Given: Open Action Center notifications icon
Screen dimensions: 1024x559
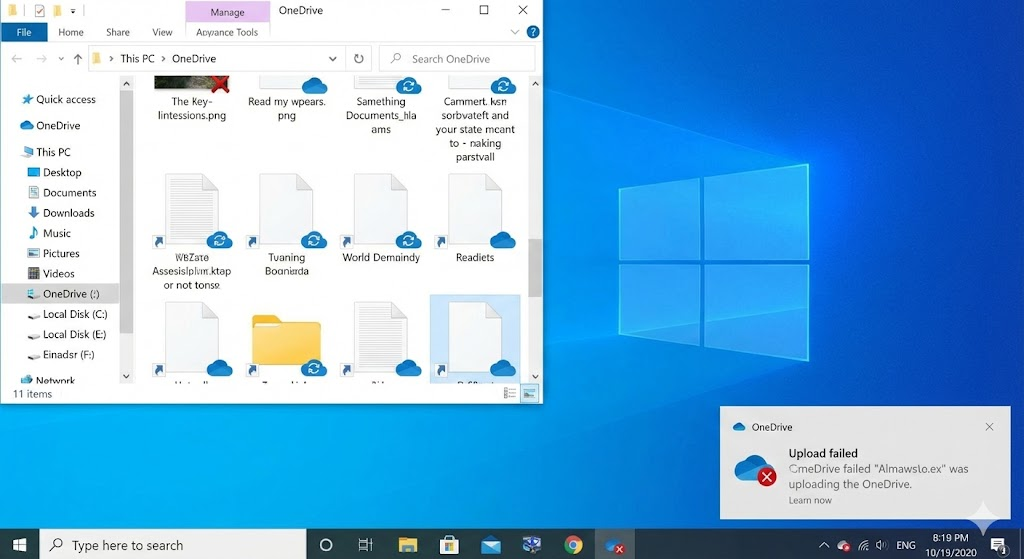Looking at the screenshot, I should pyautogui.click(x=998, y=545).
